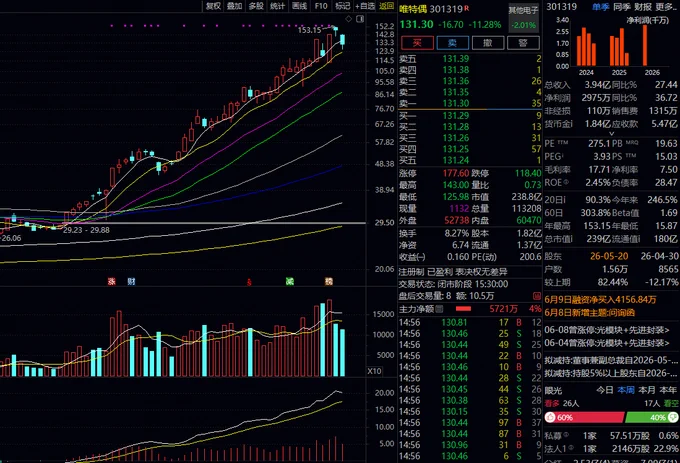Select 今日 in the 眼光 panel
The height and width of the screenshot is (463, 680).
605,390
